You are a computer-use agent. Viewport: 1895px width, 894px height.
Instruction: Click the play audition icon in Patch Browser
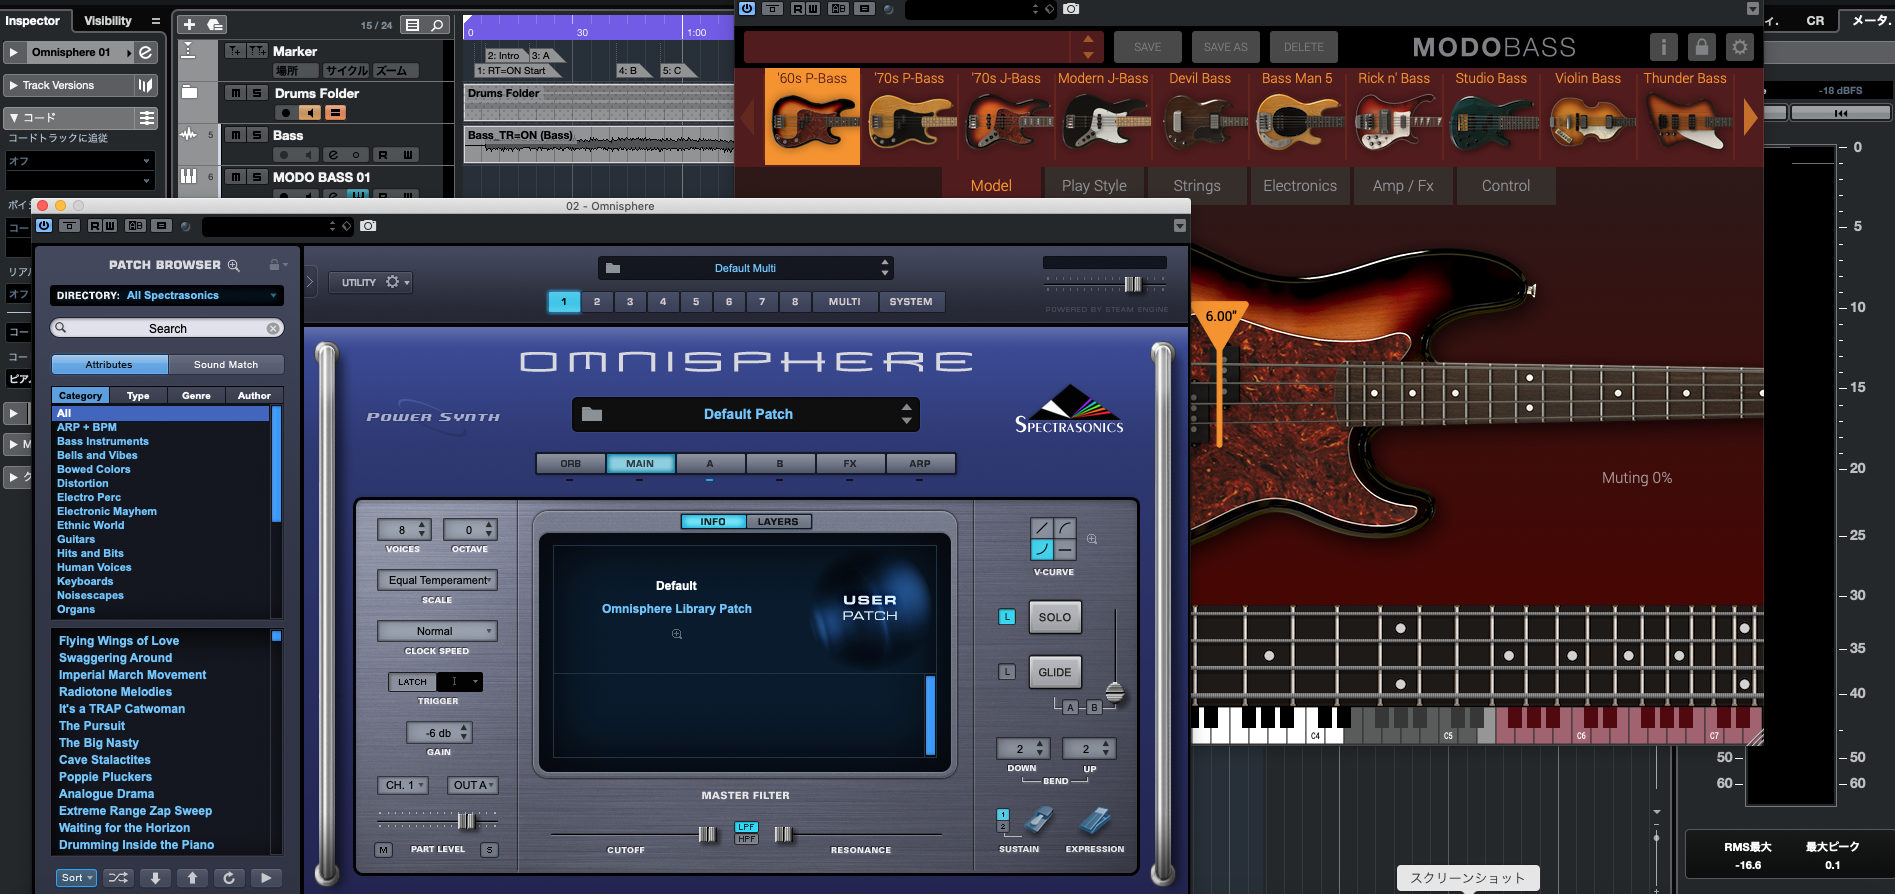click(265, 878)
